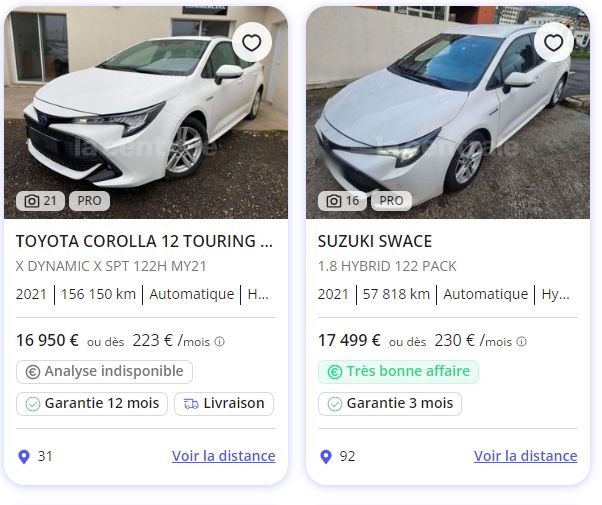Click location pin icon beside 92
The image size is (602, 505).
326,457
